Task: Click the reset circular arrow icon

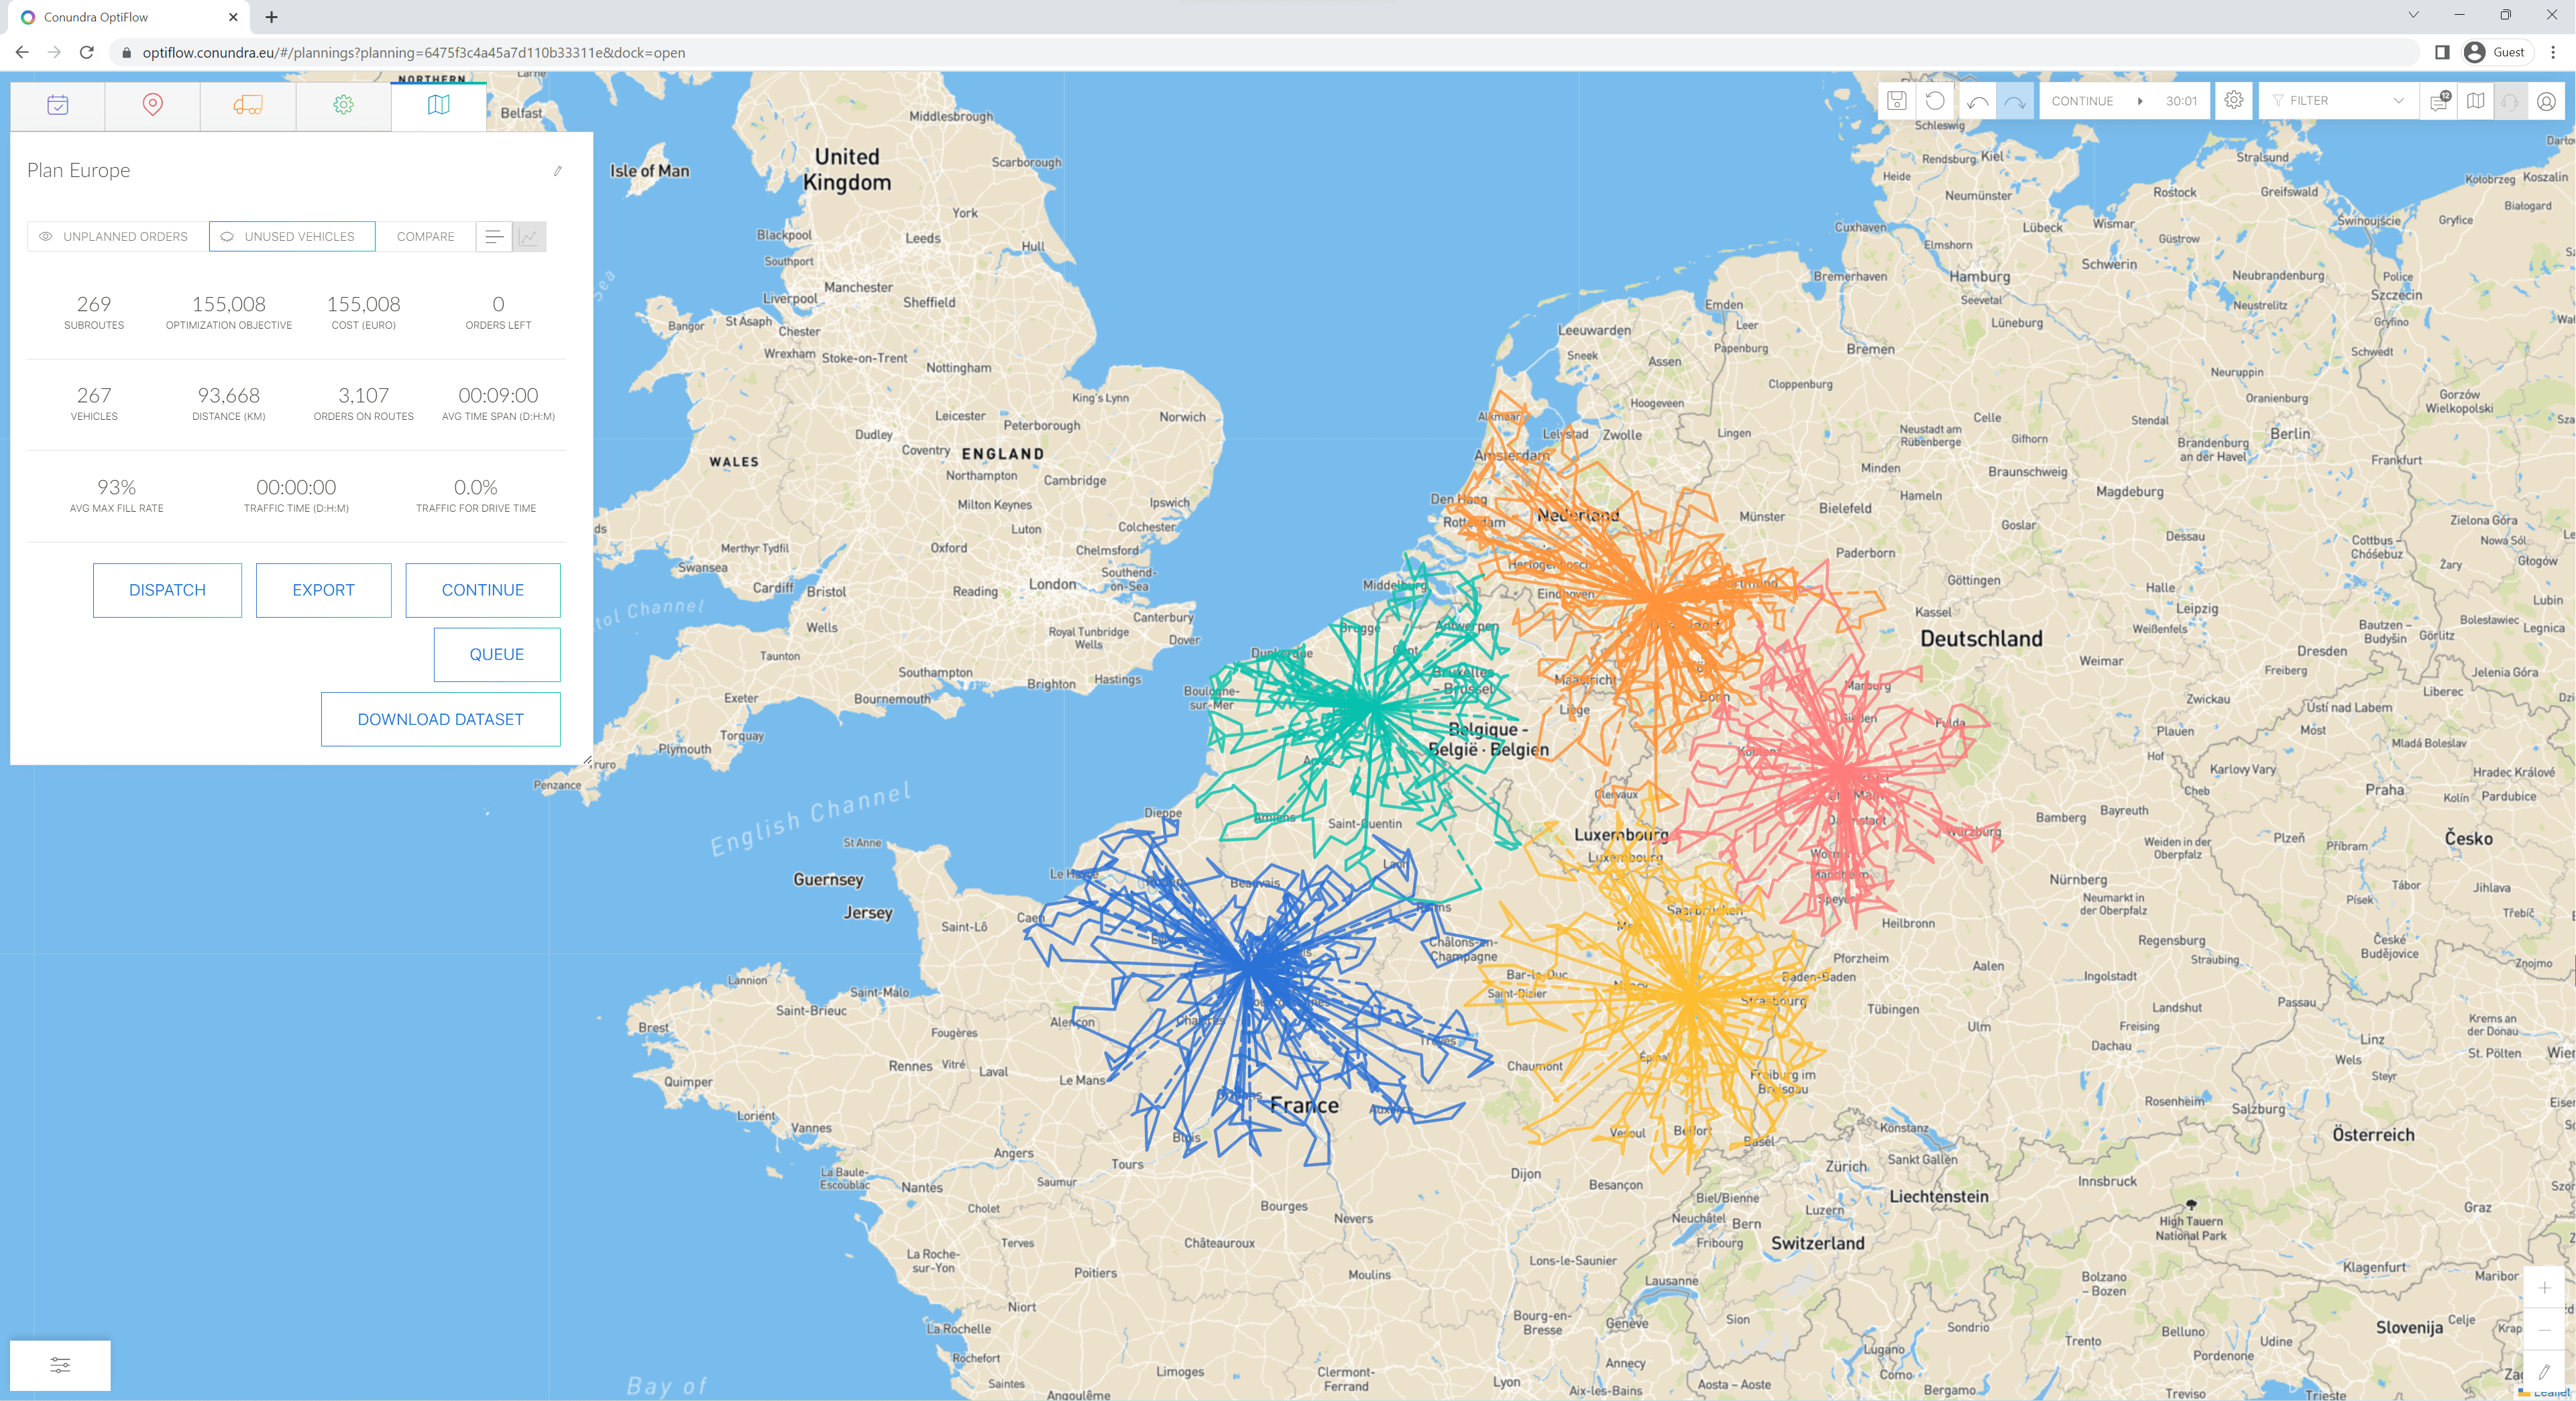Action: (x=1935, y=101)
